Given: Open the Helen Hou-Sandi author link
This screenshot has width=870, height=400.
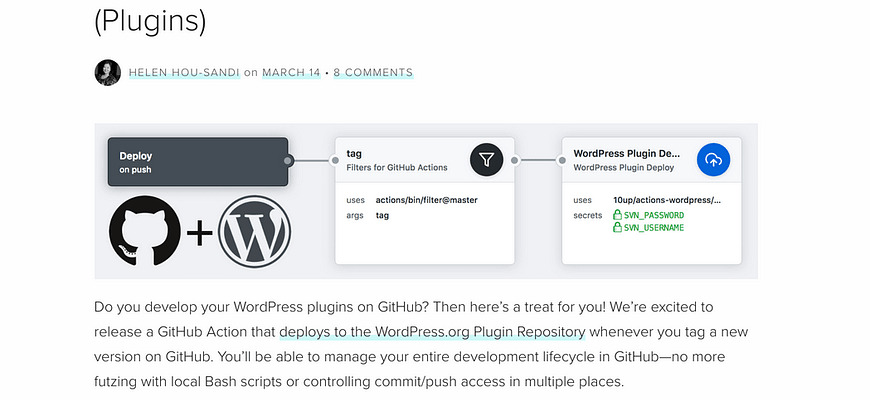Looking at the screenshot, I should 184,72.
